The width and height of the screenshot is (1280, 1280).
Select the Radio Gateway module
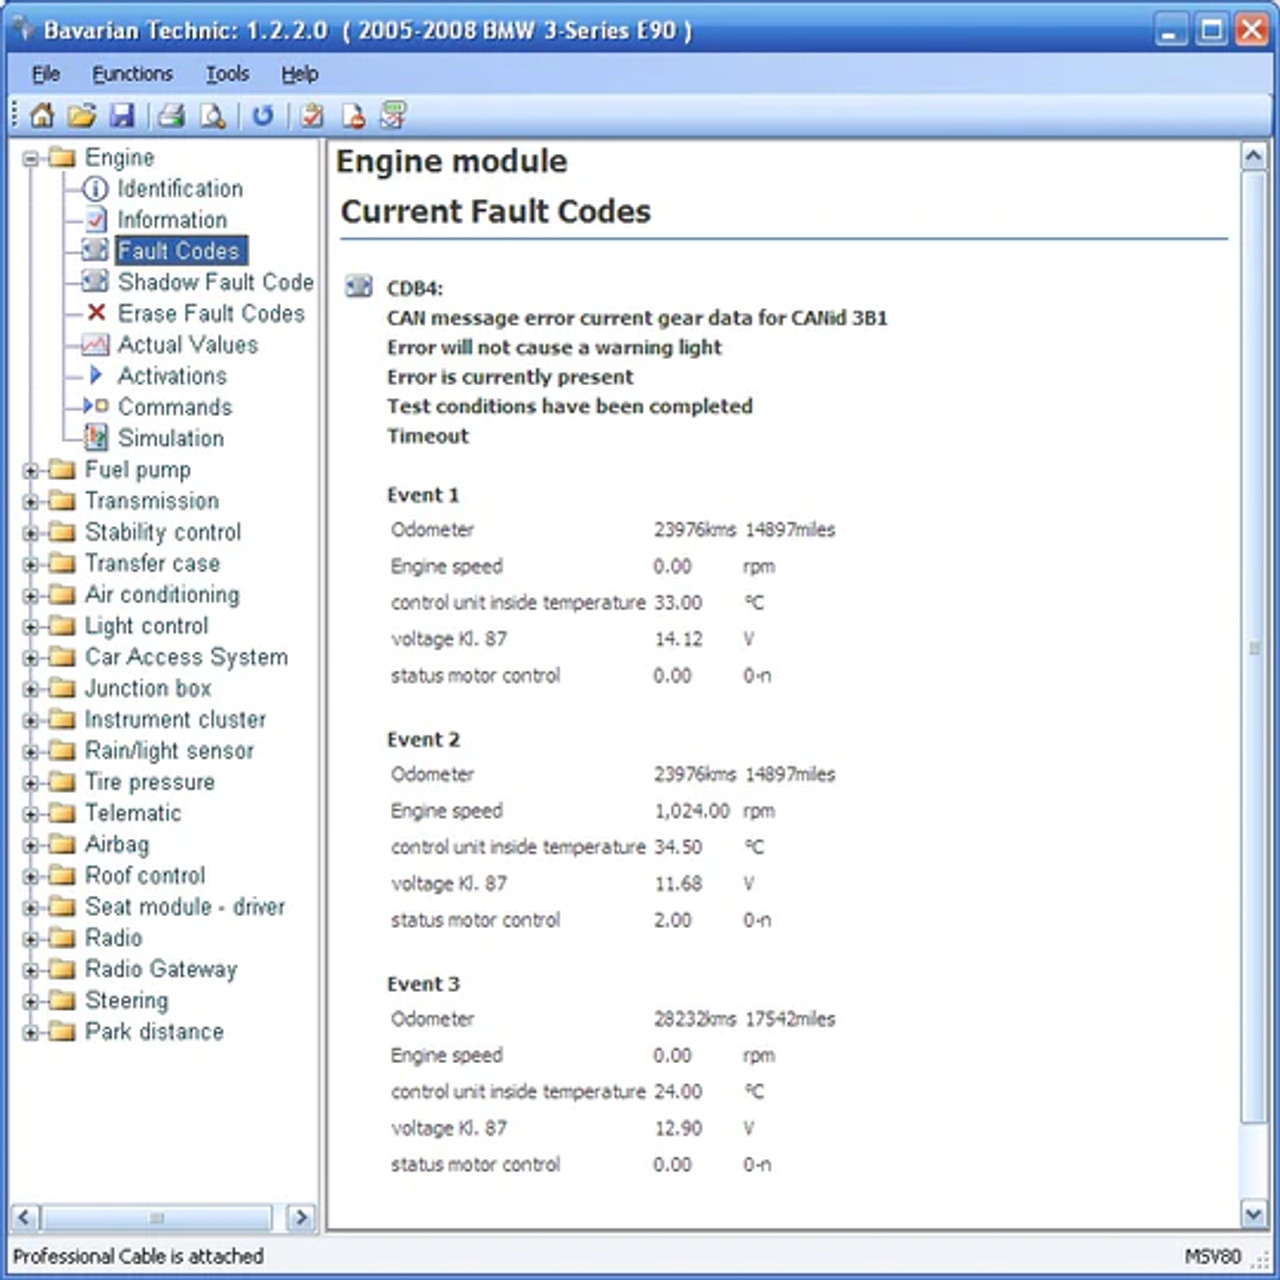click(161, 969)
